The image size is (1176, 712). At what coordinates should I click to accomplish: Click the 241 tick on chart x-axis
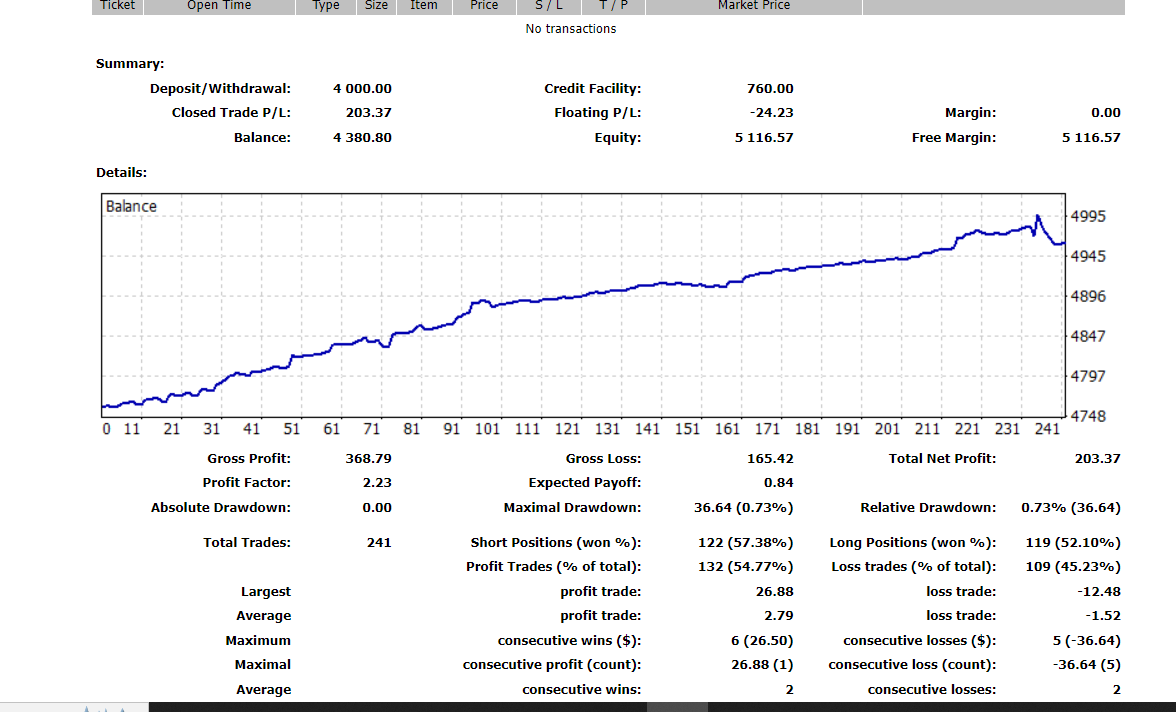click(x=1047, y=429)
